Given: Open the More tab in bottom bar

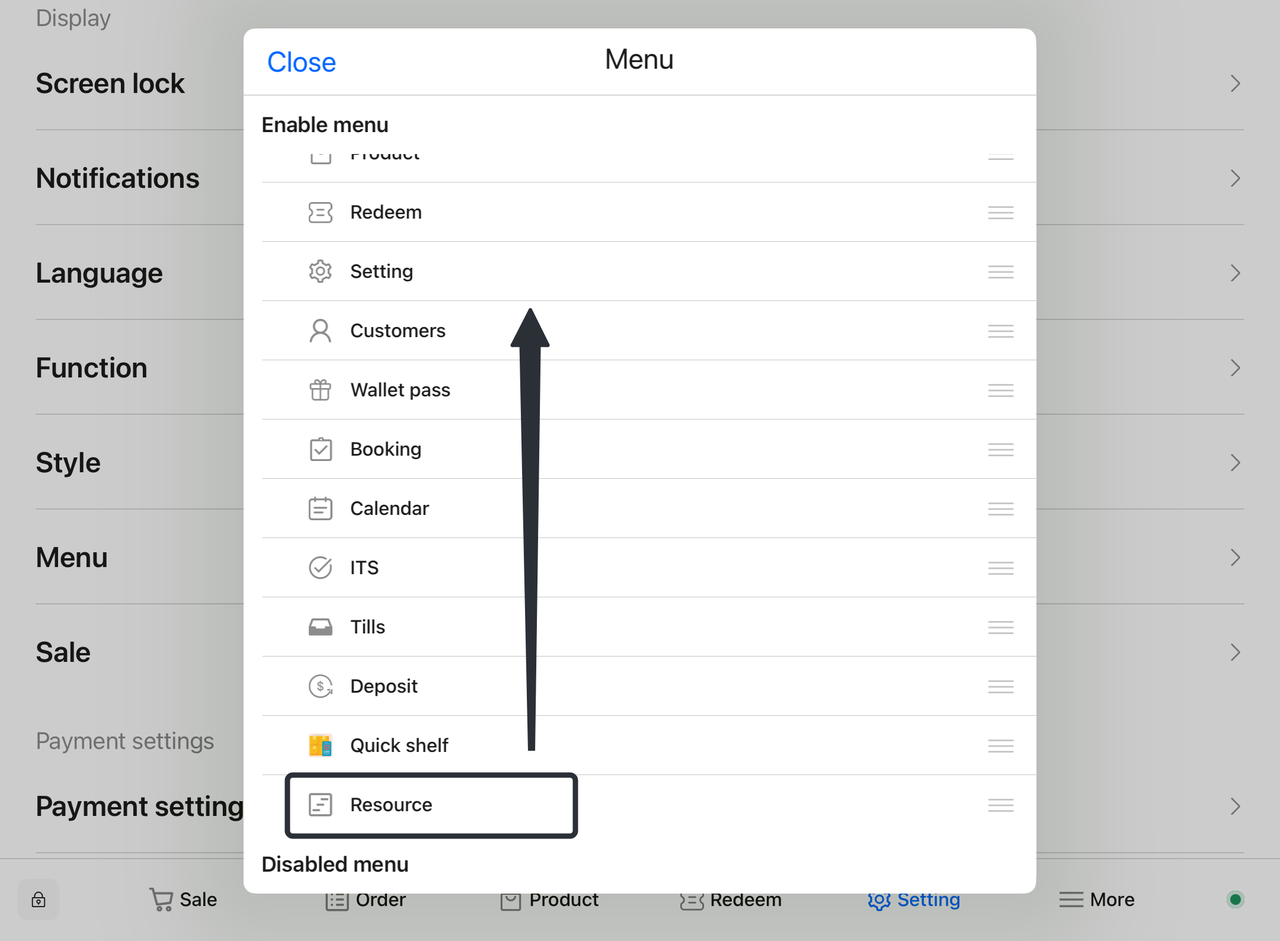Looking at the screenshot, I should 1097,899.
